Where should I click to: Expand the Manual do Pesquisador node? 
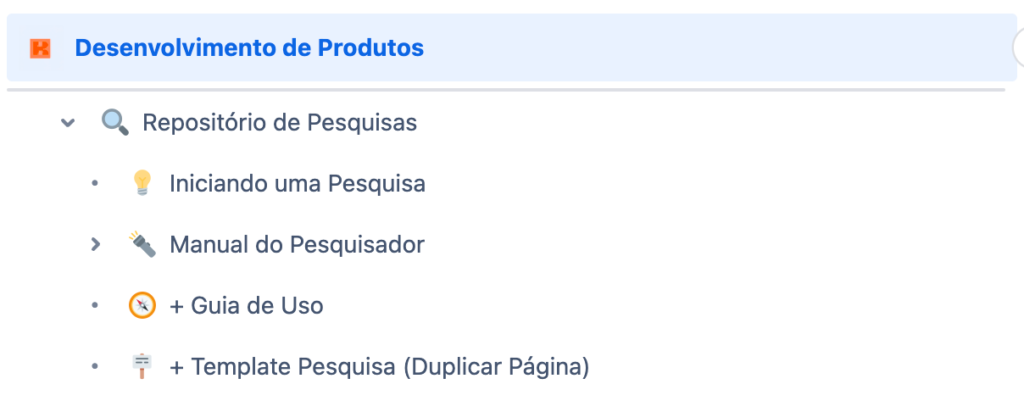tap(95, 244)
